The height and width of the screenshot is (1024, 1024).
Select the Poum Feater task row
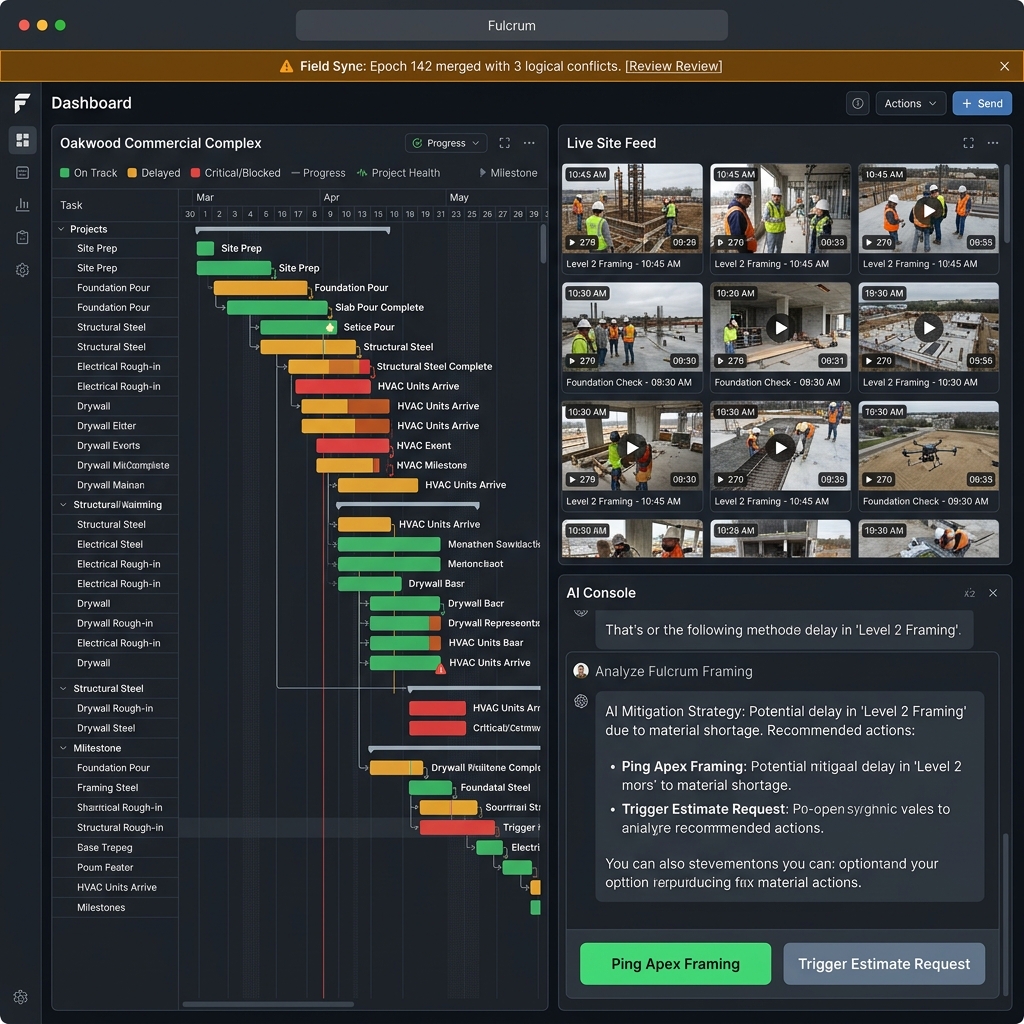pos(115,867)
